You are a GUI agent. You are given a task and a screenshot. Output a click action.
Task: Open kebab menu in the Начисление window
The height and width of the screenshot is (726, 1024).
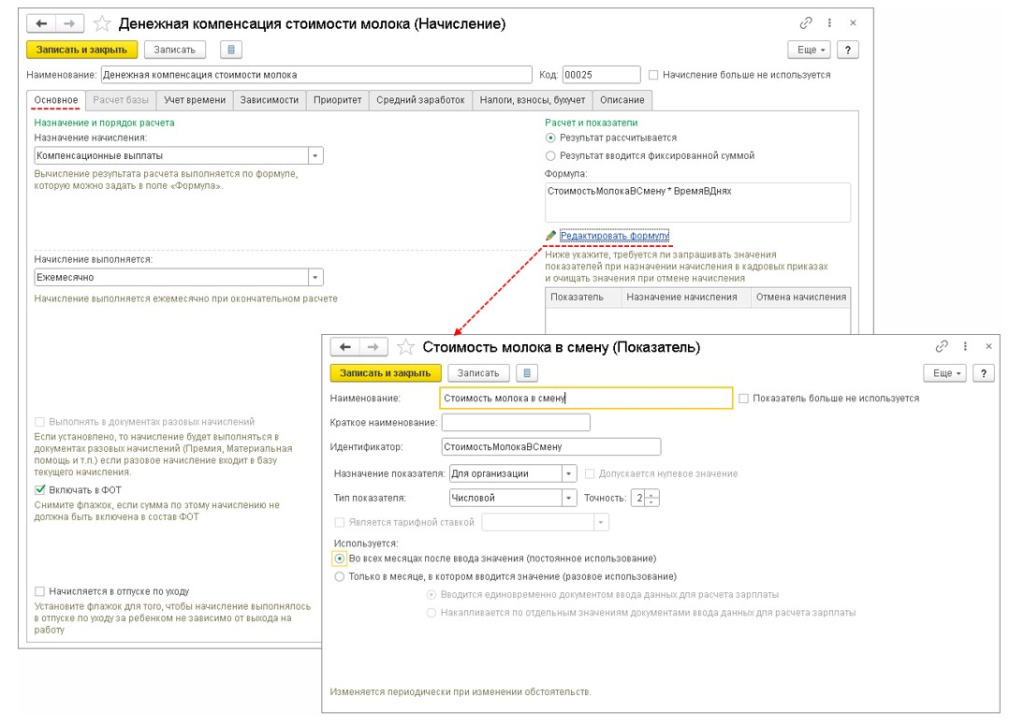click(829, 23)
